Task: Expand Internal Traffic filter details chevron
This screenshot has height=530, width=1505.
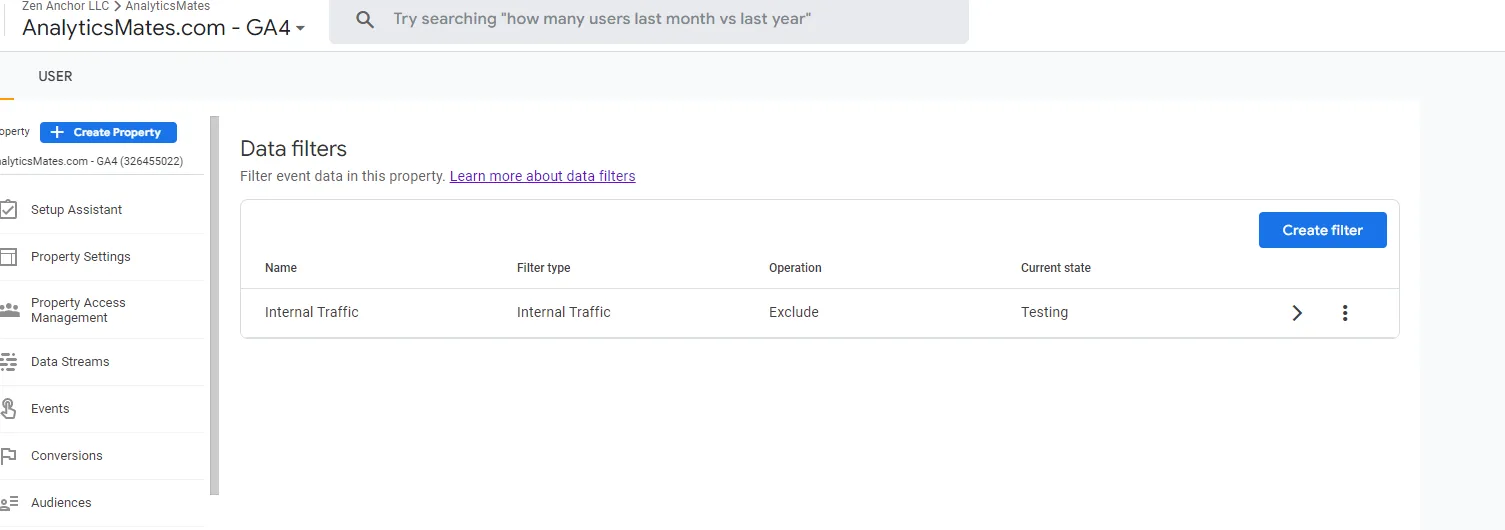Action: [1297, 313]
